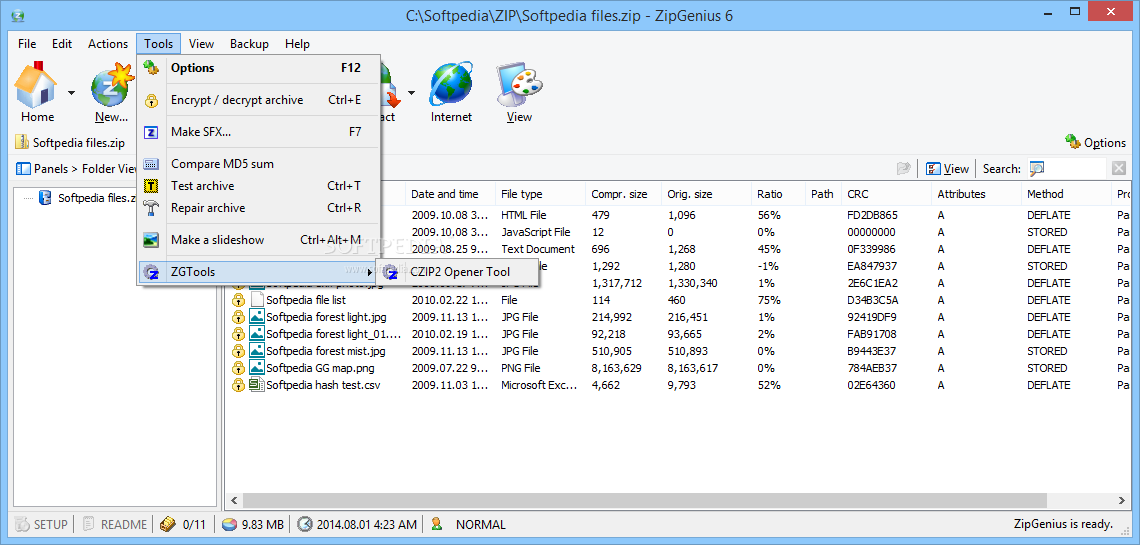The height and width of the screenshot is (545, 1140).
Task: Click the Options icon in Tools menu
Action: click(x=151, y=68)
